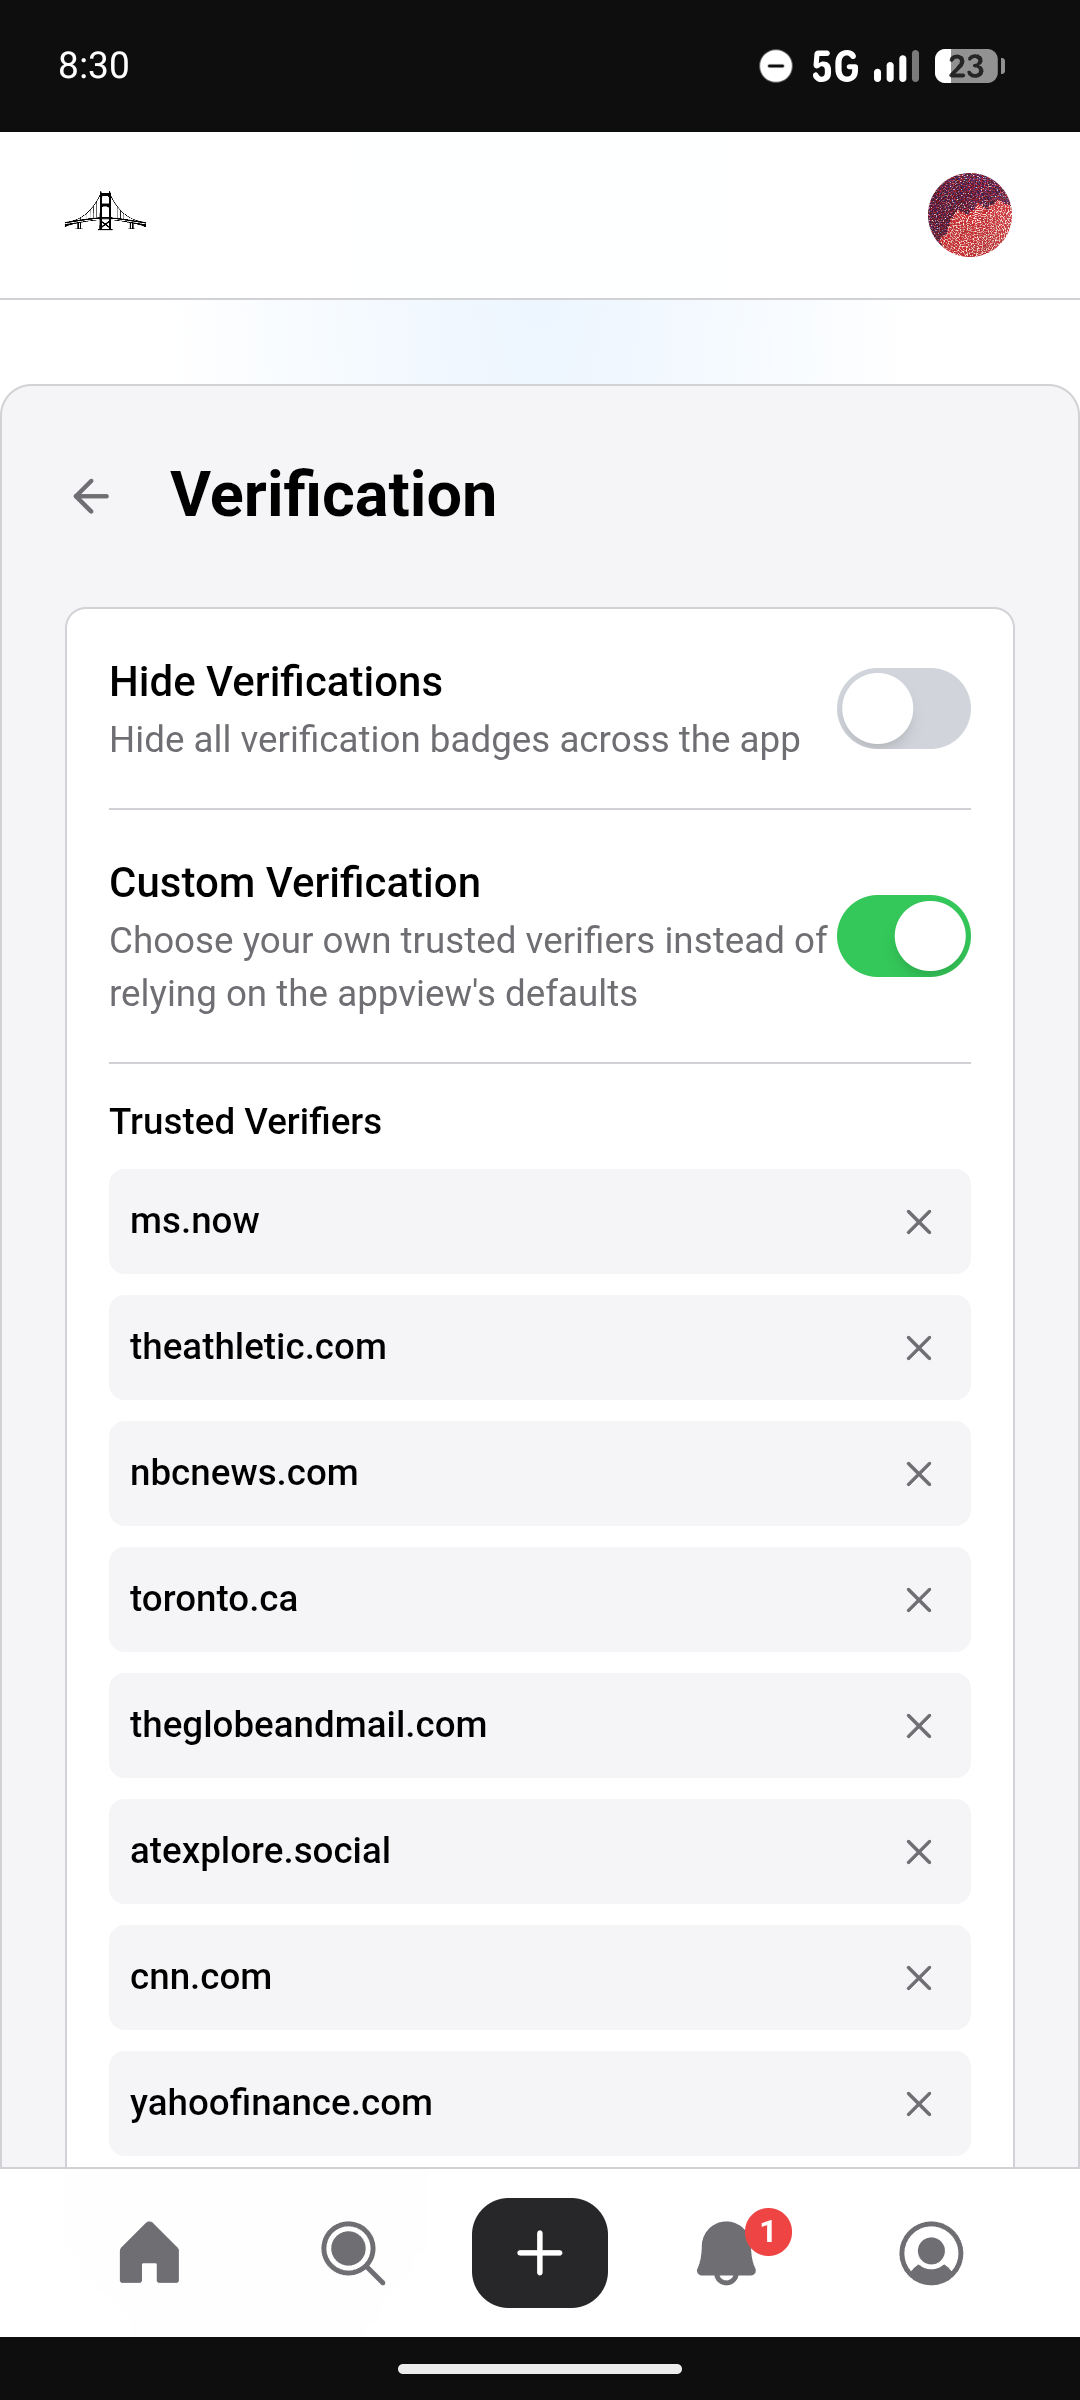Tap the compose plus button

[540, 2253]
